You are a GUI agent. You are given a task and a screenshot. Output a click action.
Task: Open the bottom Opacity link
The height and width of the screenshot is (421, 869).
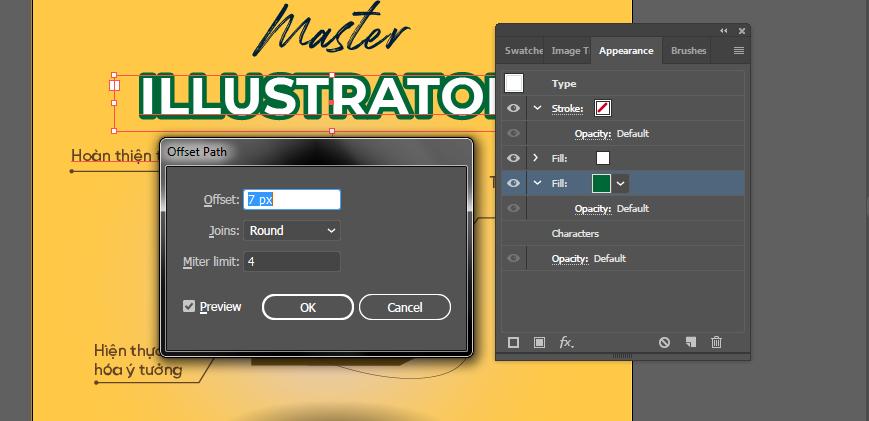[x=570, y=259]
